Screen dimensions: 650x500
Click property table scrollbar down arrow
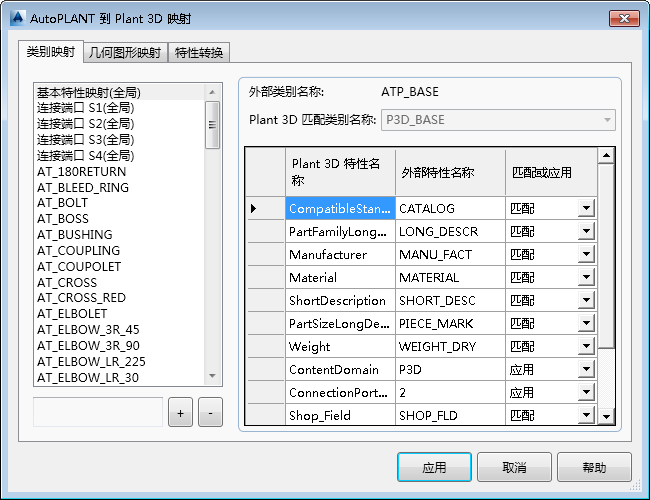click(606, 416)
